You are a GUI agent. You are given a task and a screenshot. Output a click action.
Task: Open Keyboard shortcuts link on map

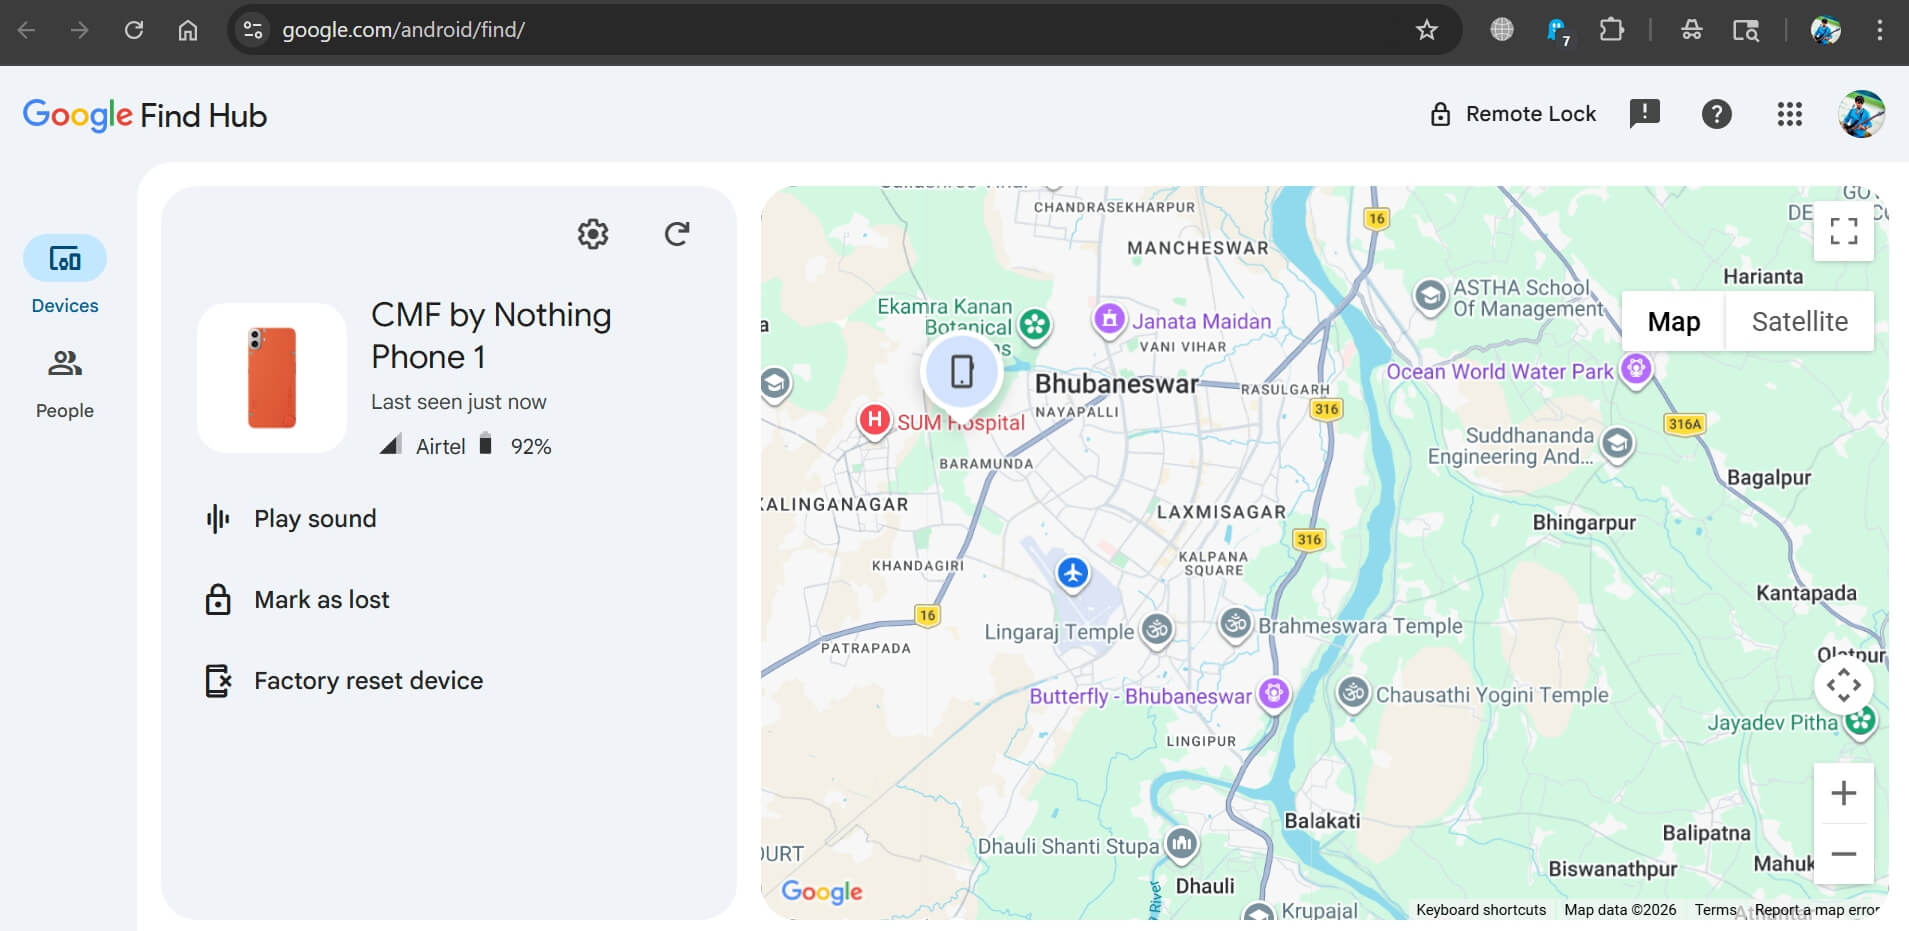coord(1481,910)
